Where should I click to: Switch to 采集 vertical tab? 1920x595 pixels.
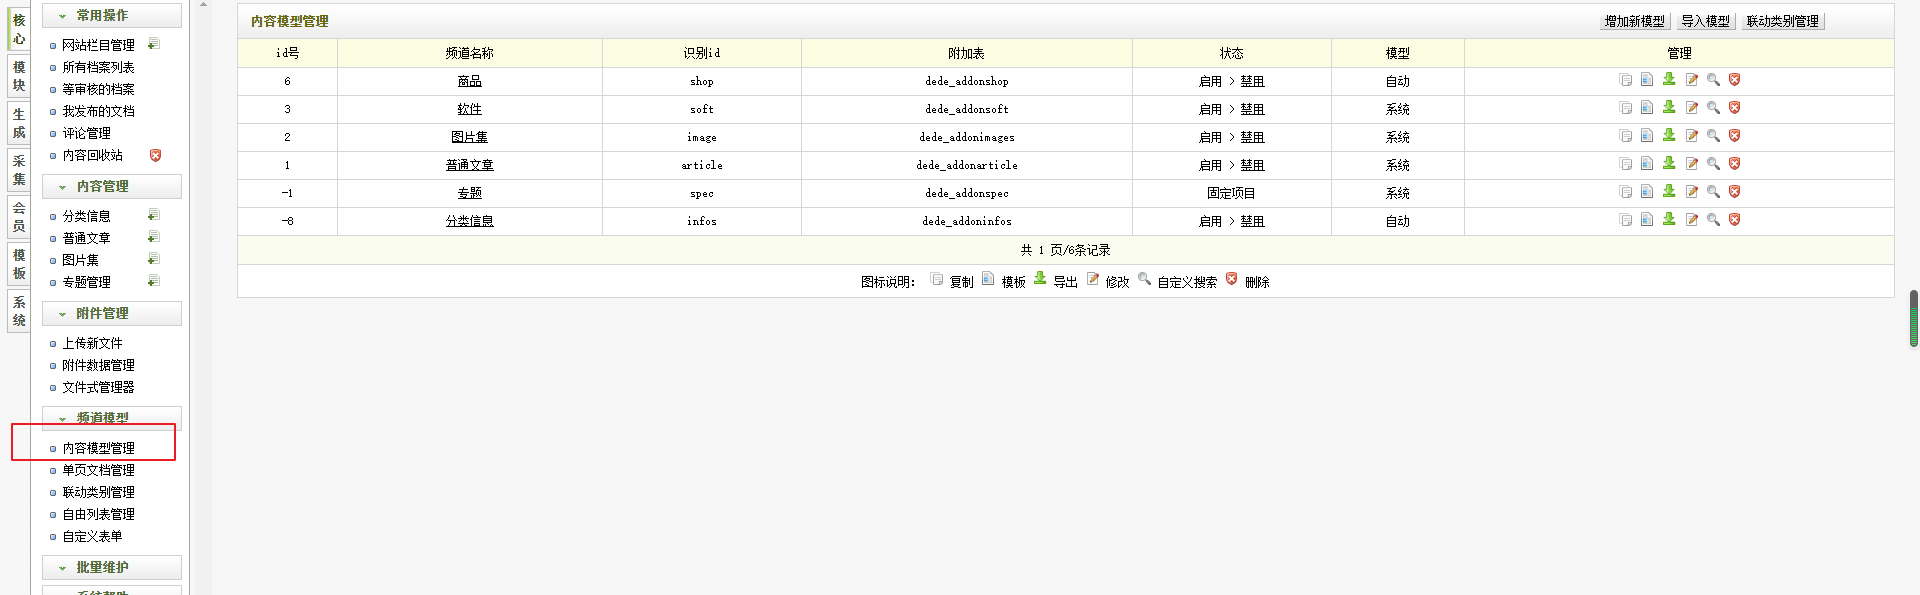tap(19, 170)
